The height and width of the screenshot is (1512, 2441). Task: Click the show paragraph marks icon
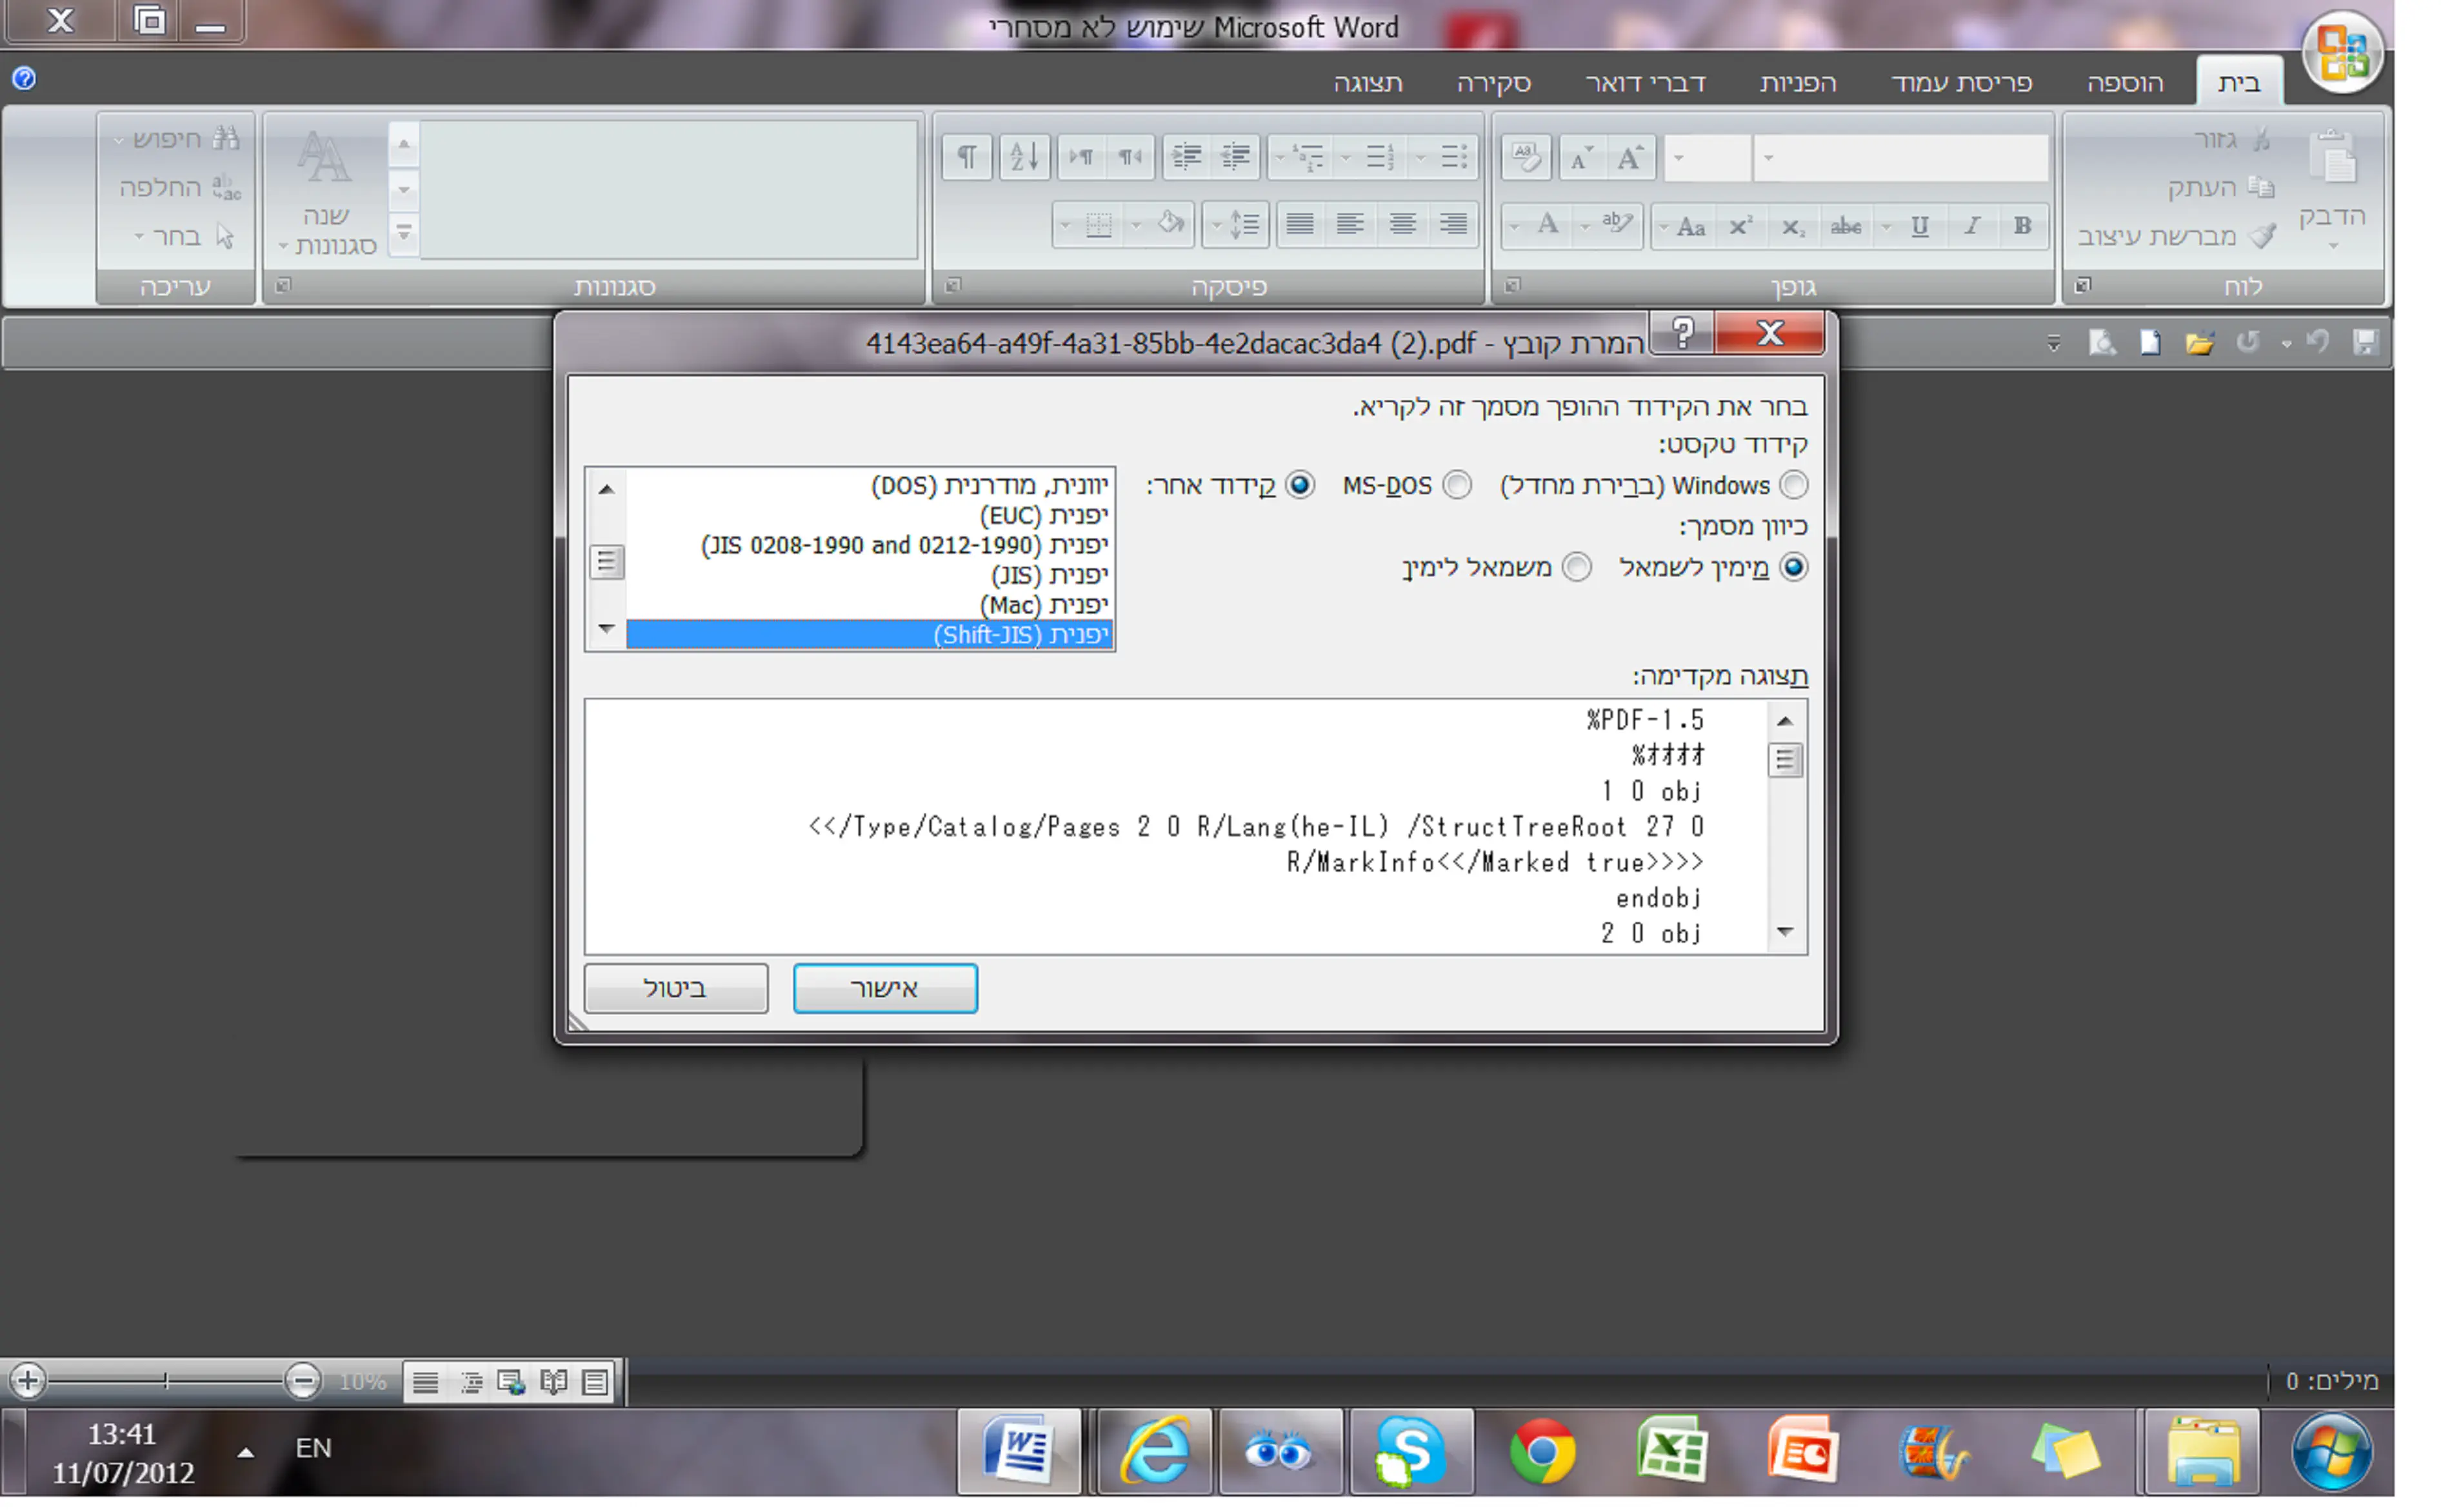[966, 157]
